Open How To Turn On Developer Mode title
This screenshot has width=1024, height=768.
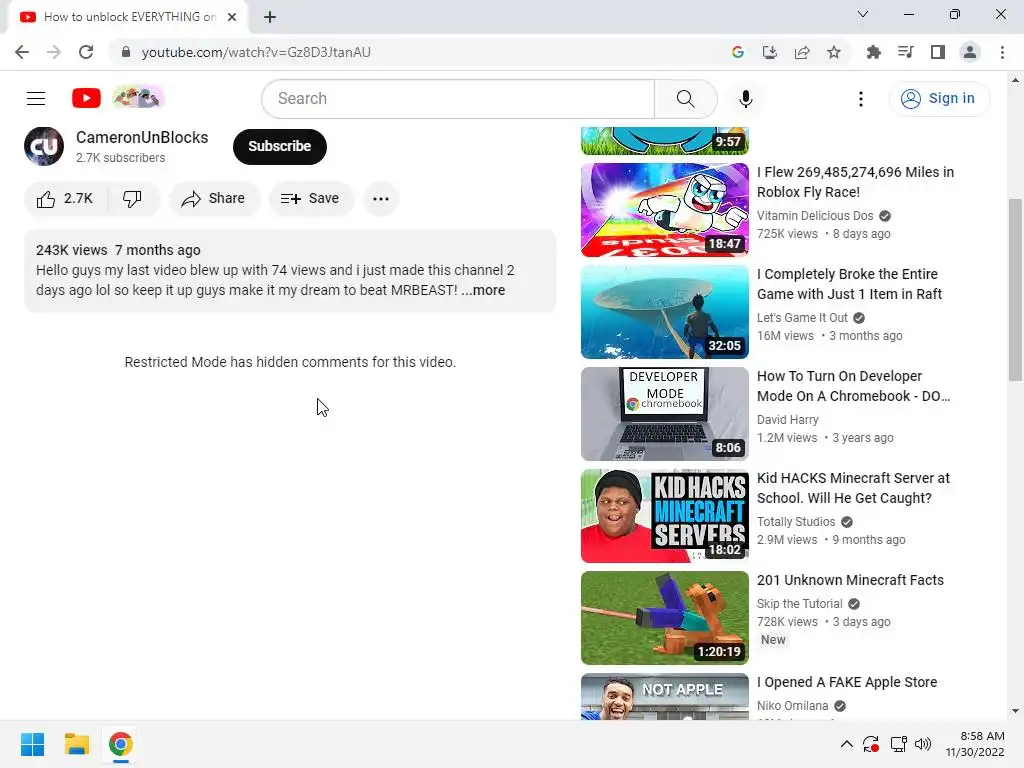pyautogui.click(x=854, y=386)
